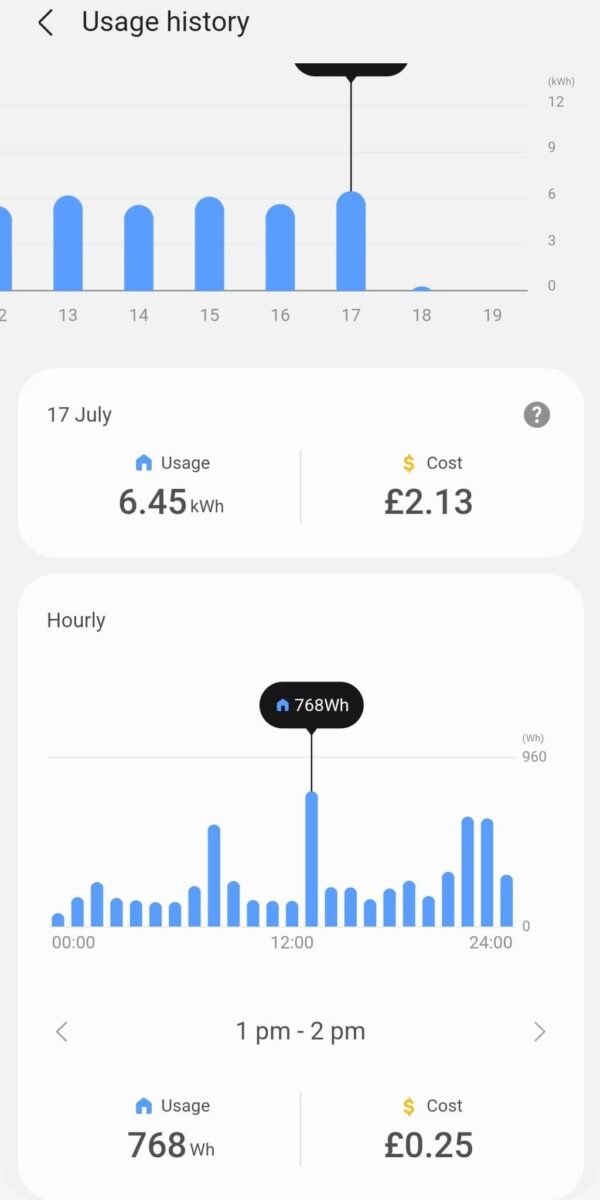Viewport: 600px width, 1200px height.
Task: Select the Usage value 6.45 kWh
Action: 170,500
